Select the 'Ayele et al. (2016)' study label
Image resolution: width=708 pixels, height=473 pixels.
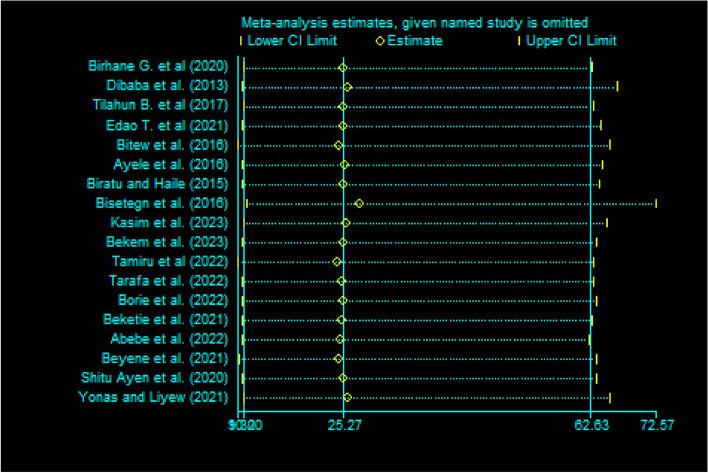171,164
